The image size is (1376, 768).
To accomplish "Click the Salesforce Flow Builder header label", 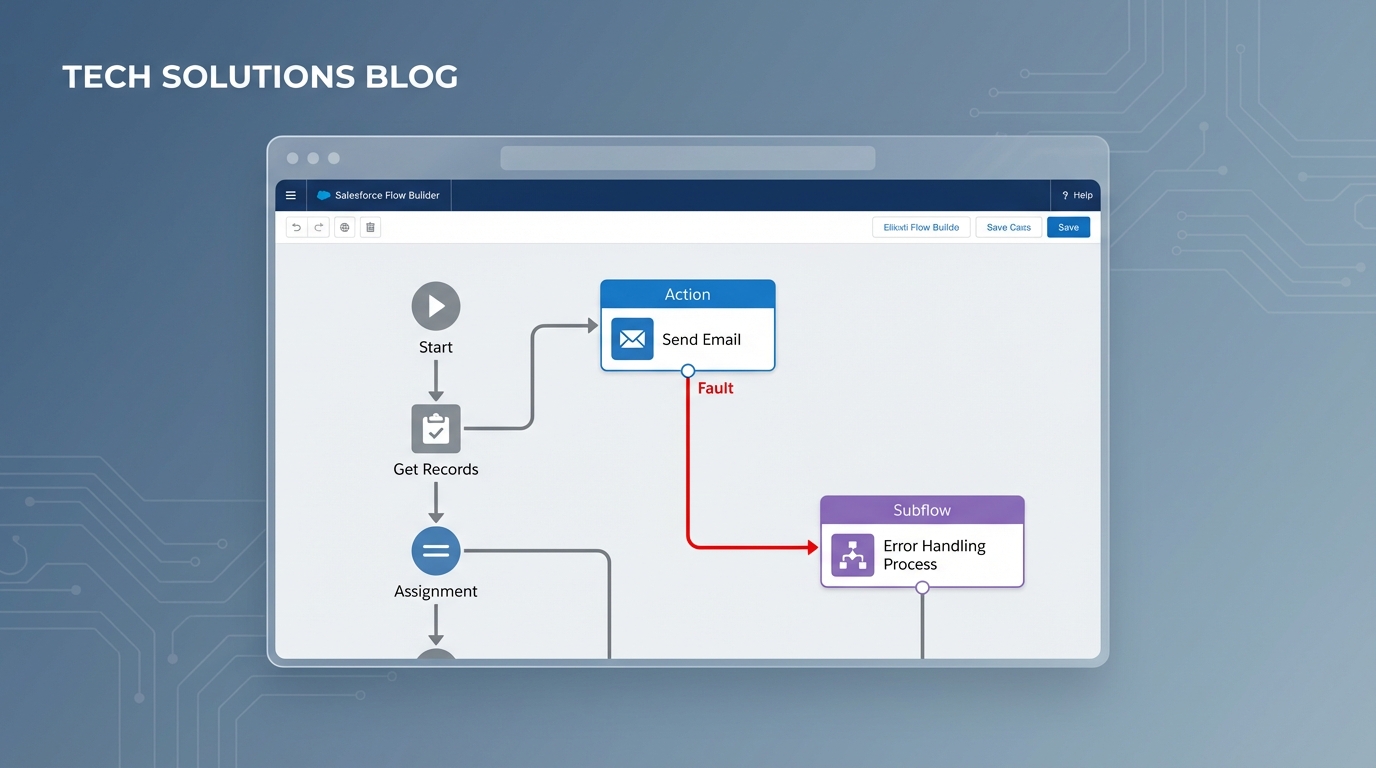I will click(387, 195).
